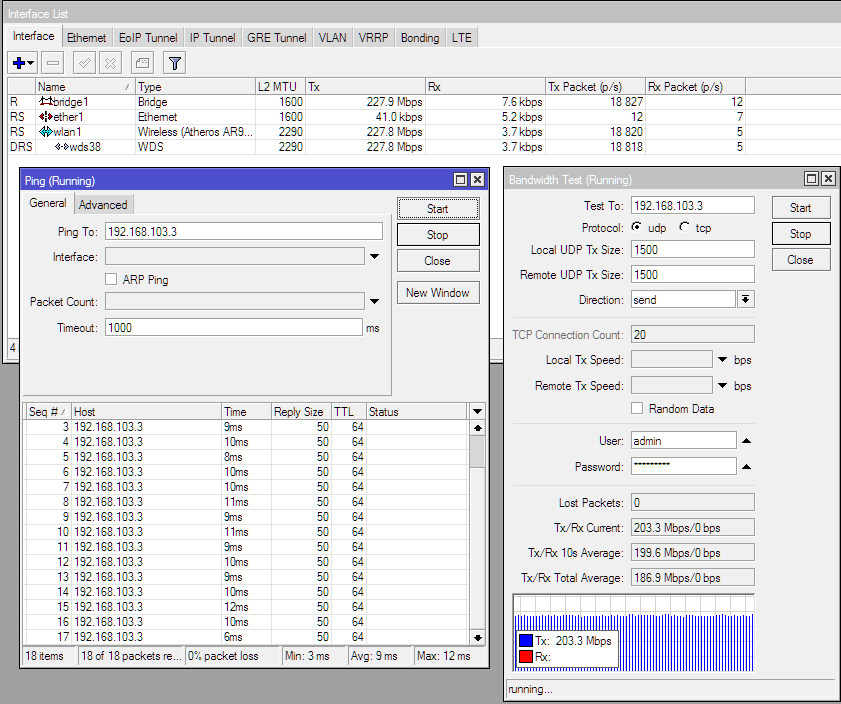
Task: Open the Filter funnel icon
Action: coord(175,63)
